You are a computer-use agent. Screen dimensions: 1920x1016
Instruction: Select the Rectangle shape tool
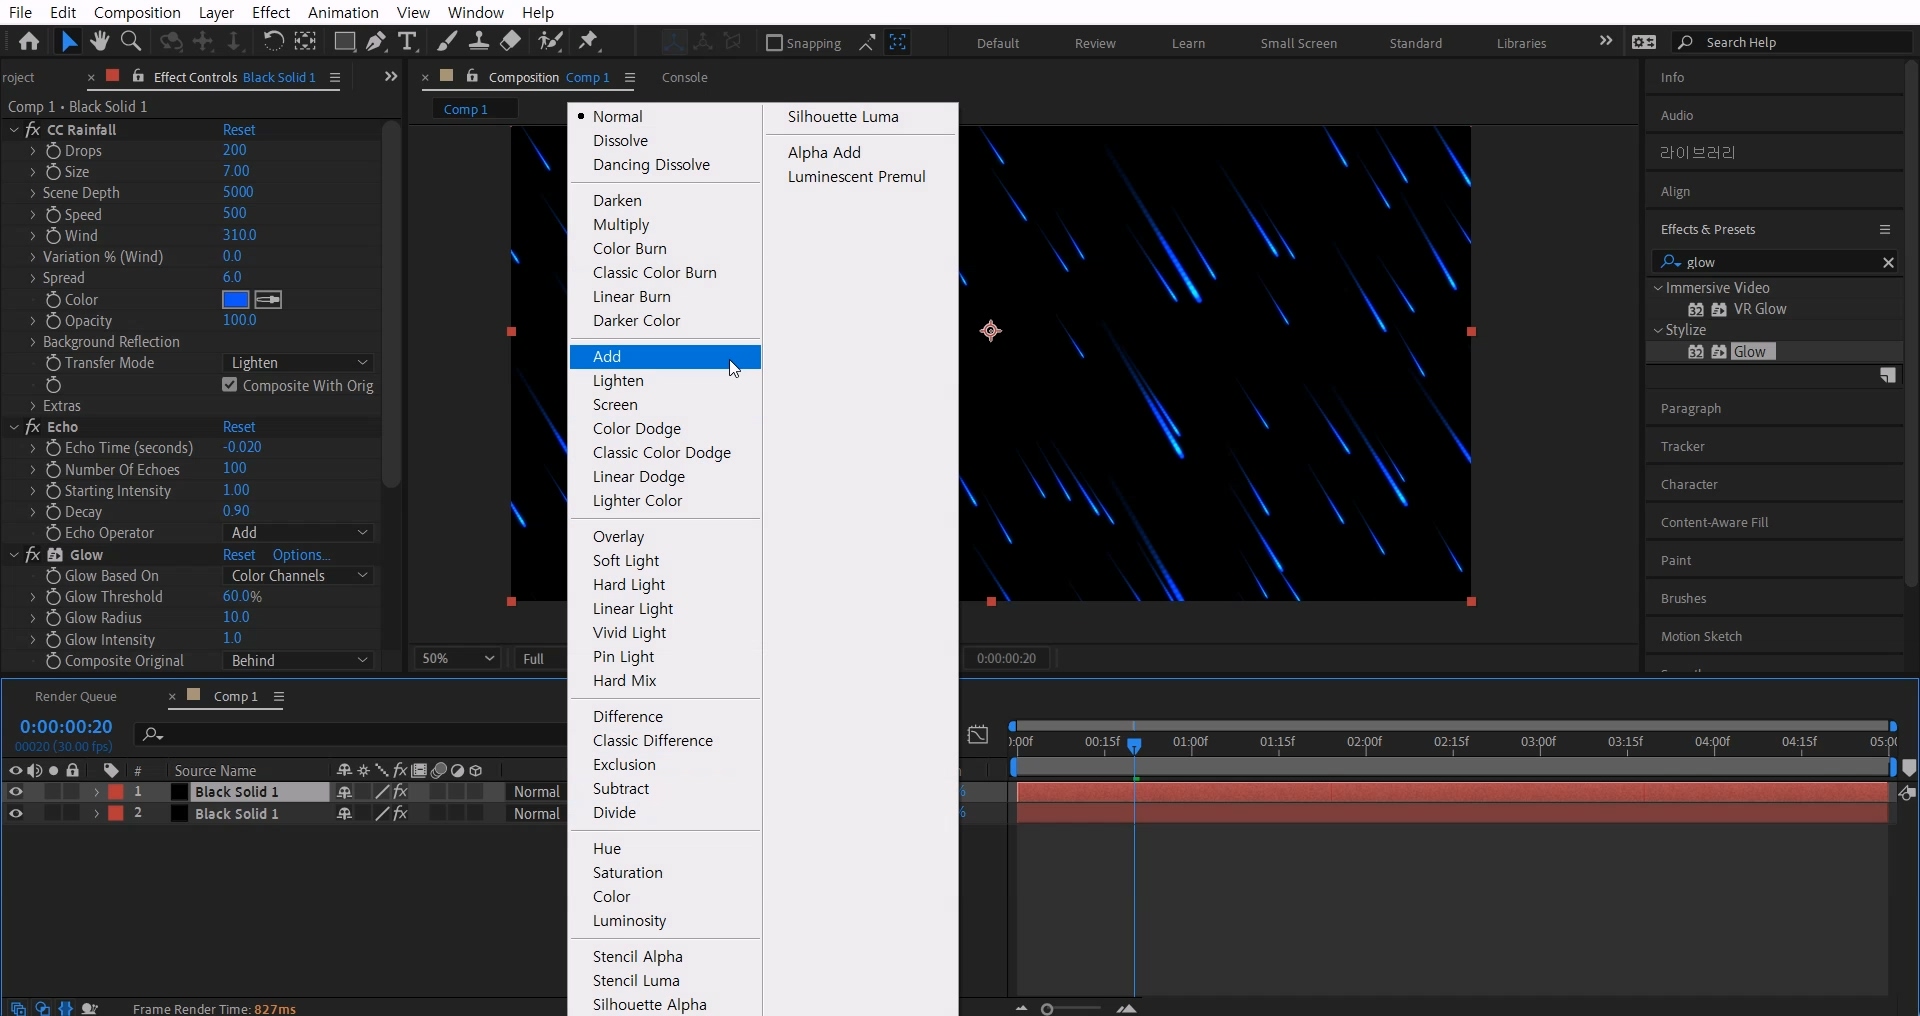click(345, 42)
